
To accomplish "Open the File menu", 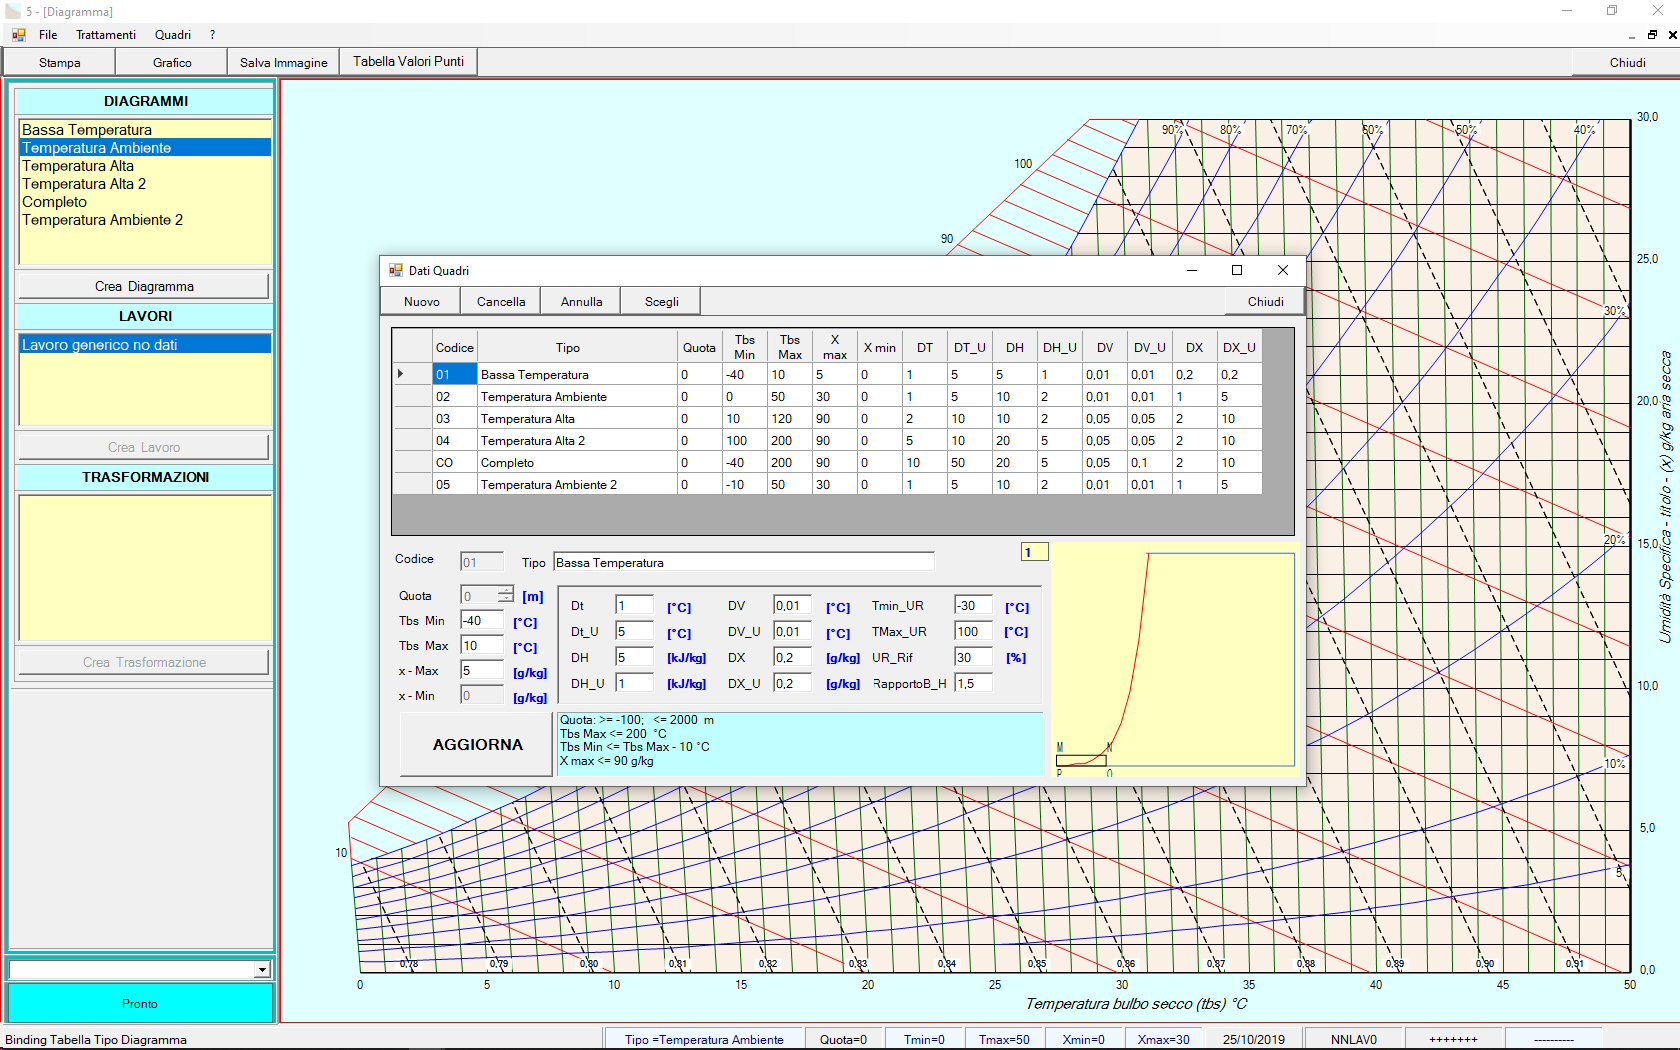I will click(x=48, y=35).
